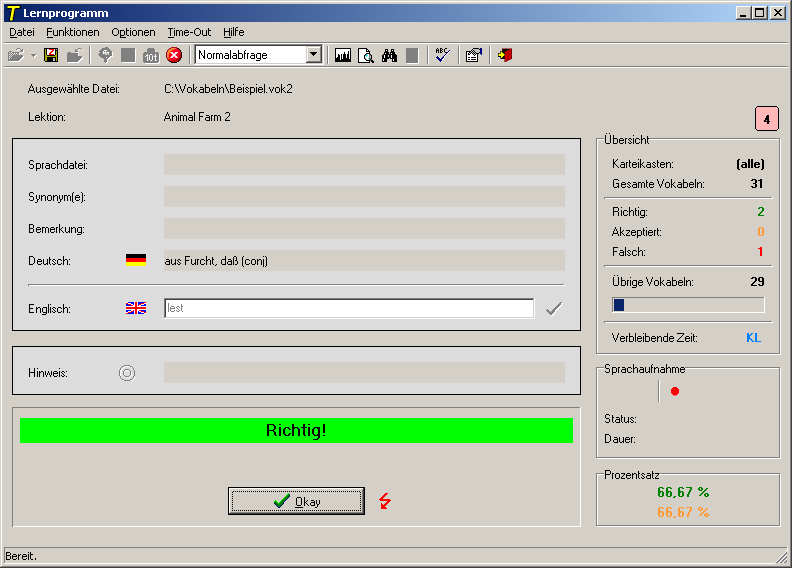Click the grayed head hint icon
The height and width of the screenshot is (568, 792).
click(x=105, y=55)
